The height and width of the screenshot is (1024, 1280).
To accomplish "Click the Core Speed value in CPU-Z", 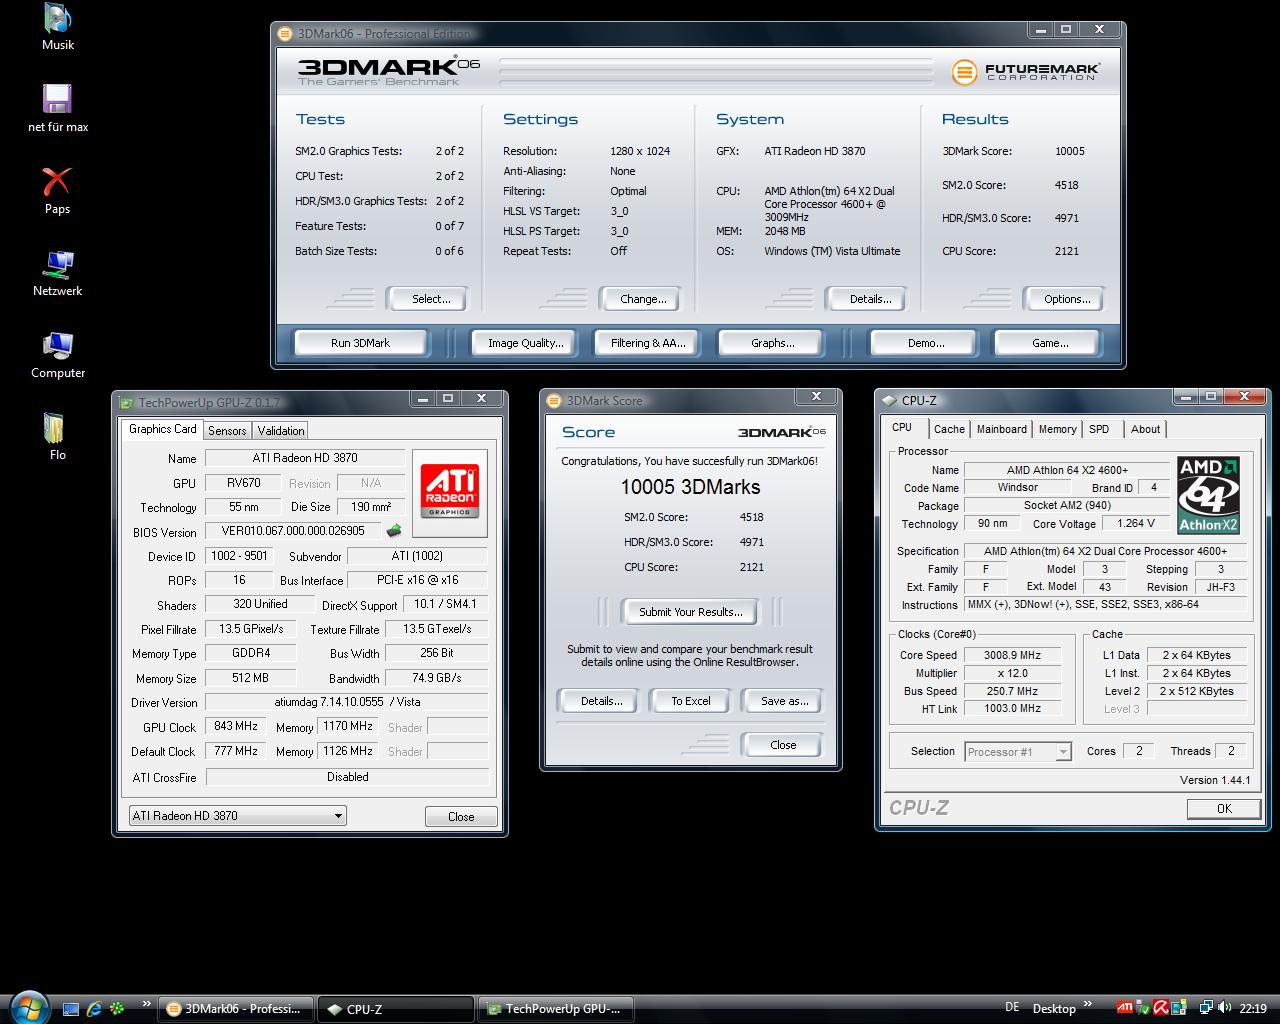I will point(1013,655).
